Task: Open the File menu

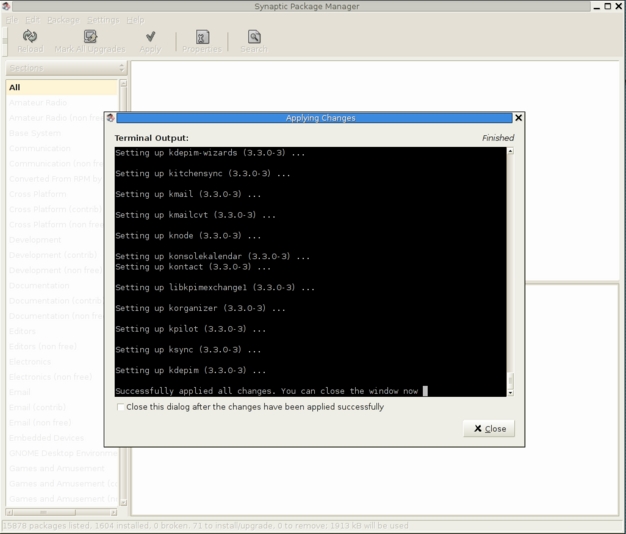Action: (12, 19)
